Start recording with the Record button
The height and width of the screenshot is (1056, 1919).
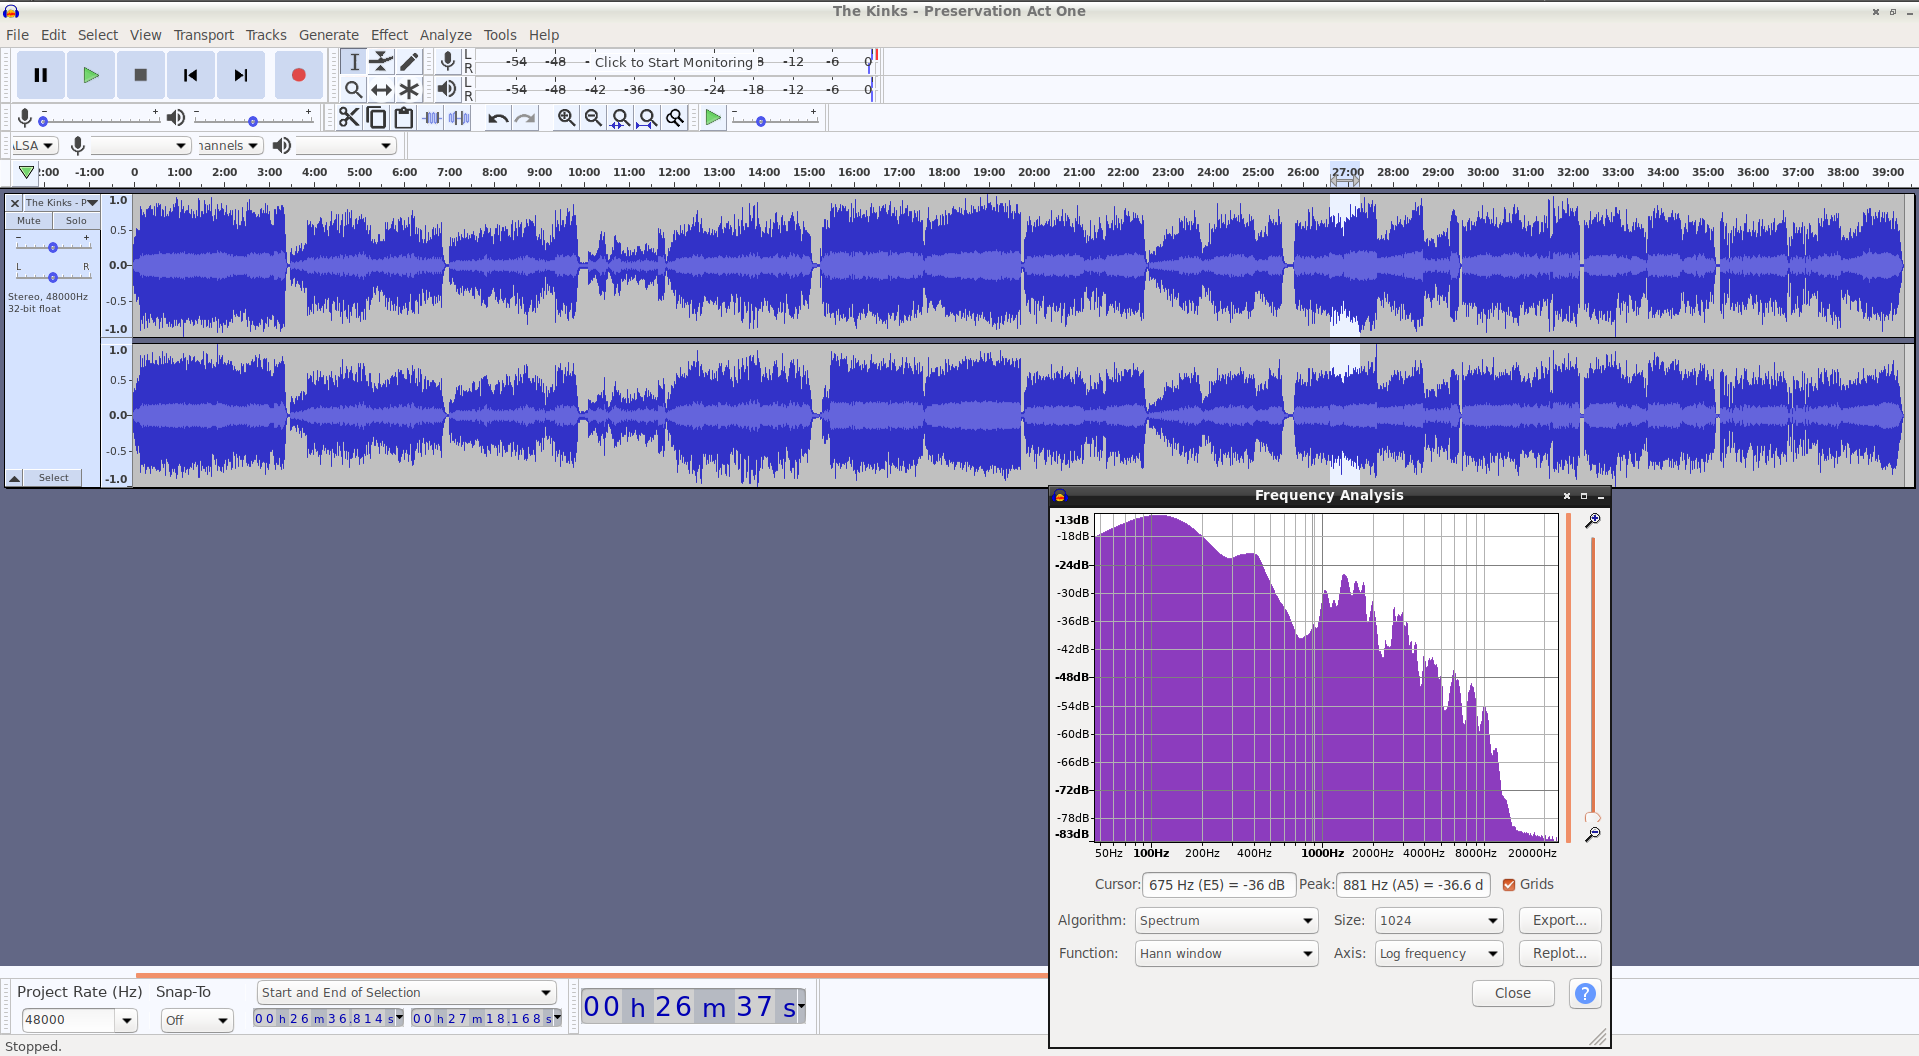click(x=298, y=75)
